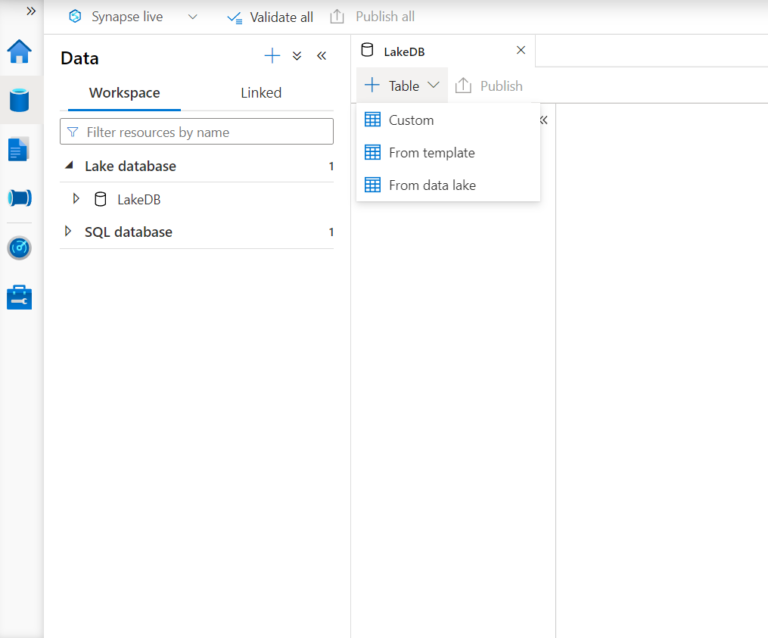
Task: Collapse the Lake database section
Action: click(70, 165)
